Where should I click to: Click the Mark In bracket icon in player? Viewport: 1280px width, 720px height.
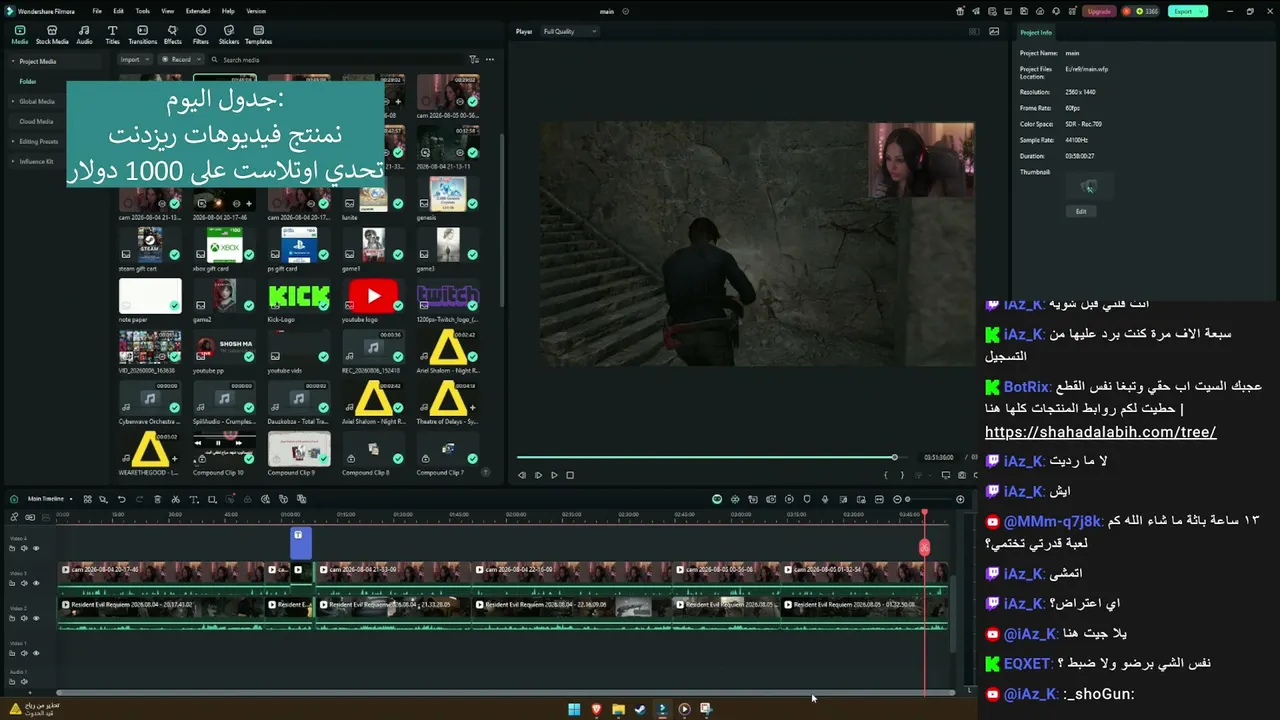[886, 475]
